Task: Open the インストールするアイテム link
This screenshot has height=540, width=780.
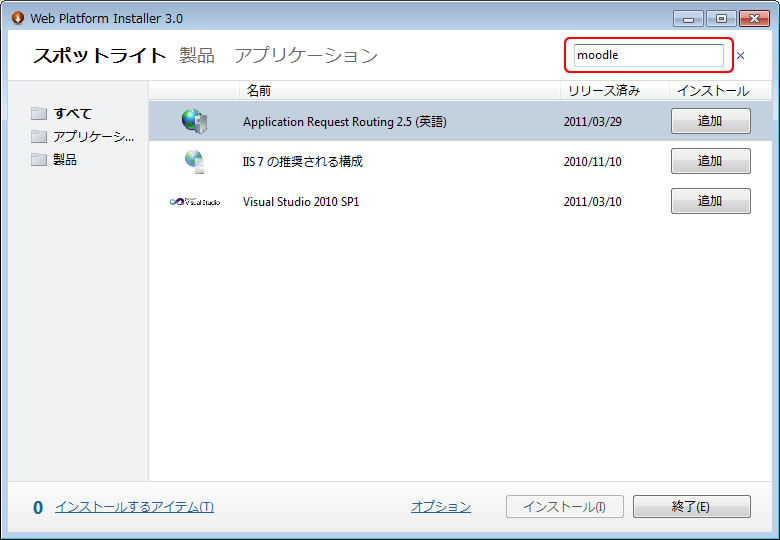Action: [134, 507]
